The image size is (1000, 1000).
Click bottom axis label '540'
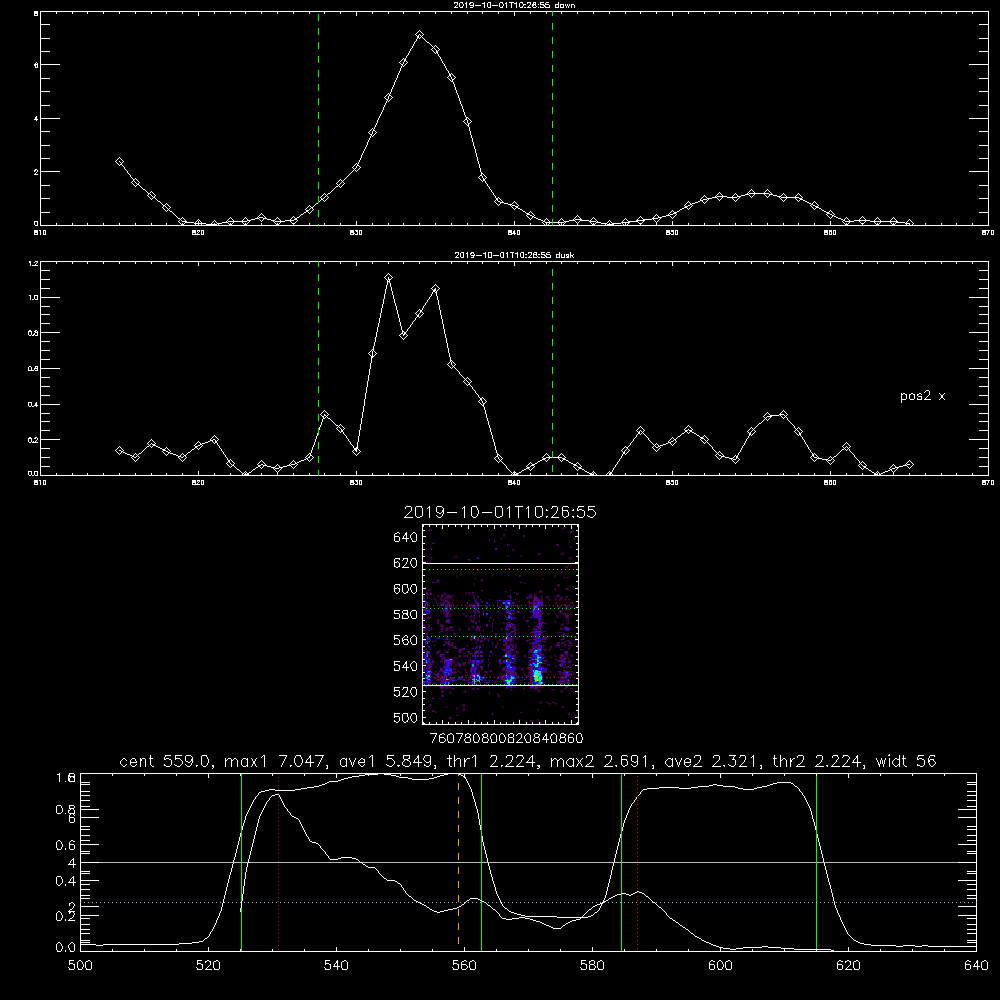click(x=336, y=966)
